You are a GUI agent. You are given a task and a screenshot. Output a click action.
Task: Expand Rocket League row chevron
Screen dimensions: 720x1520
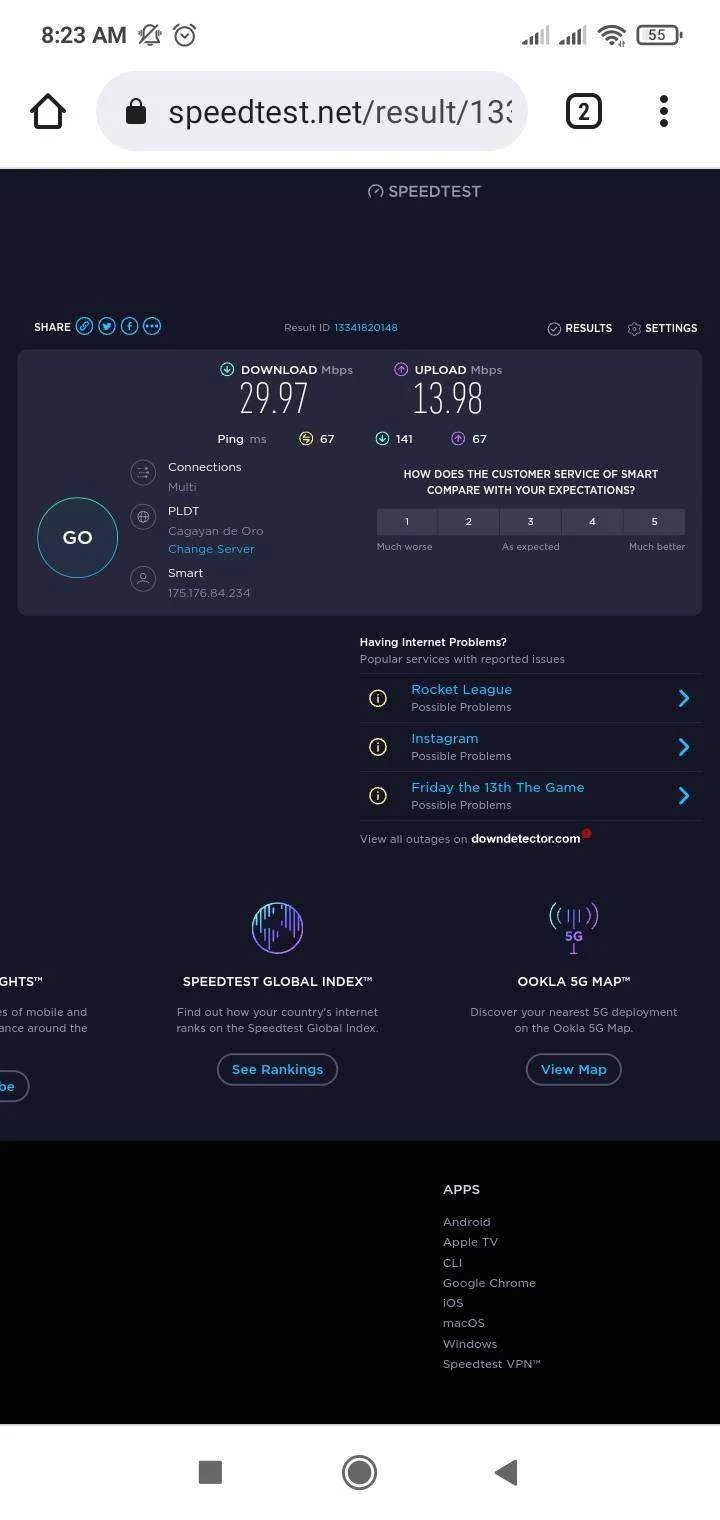tap(684, 698)
